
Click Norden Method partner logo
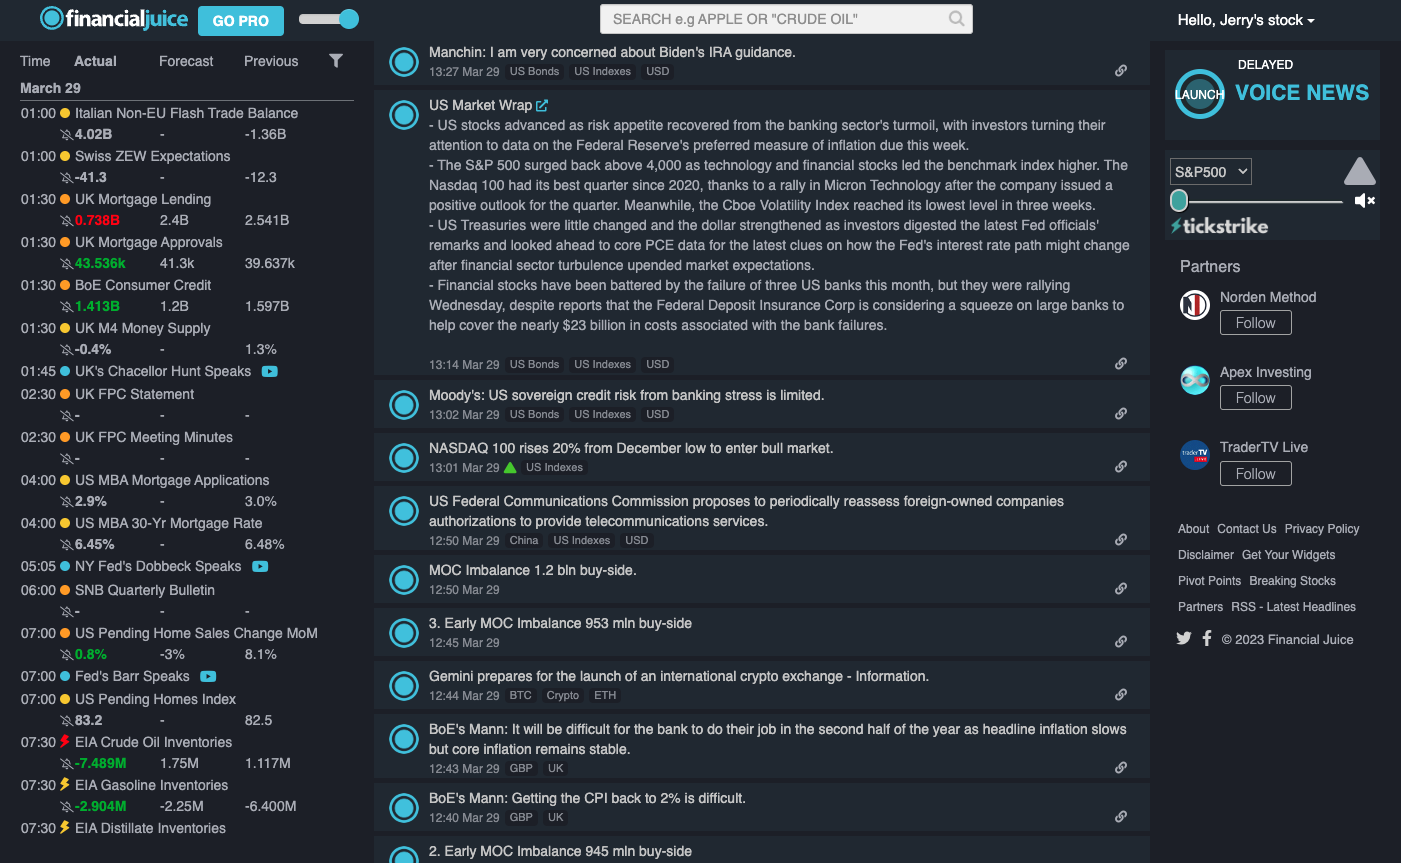pos(1195,304)
